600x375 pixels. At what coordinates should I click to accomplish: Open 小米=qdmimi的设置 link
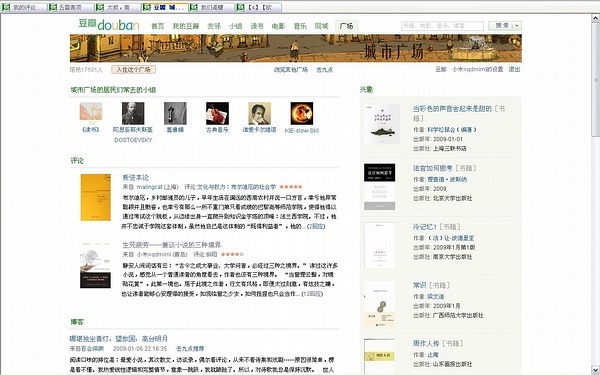(x=477, y=69)
